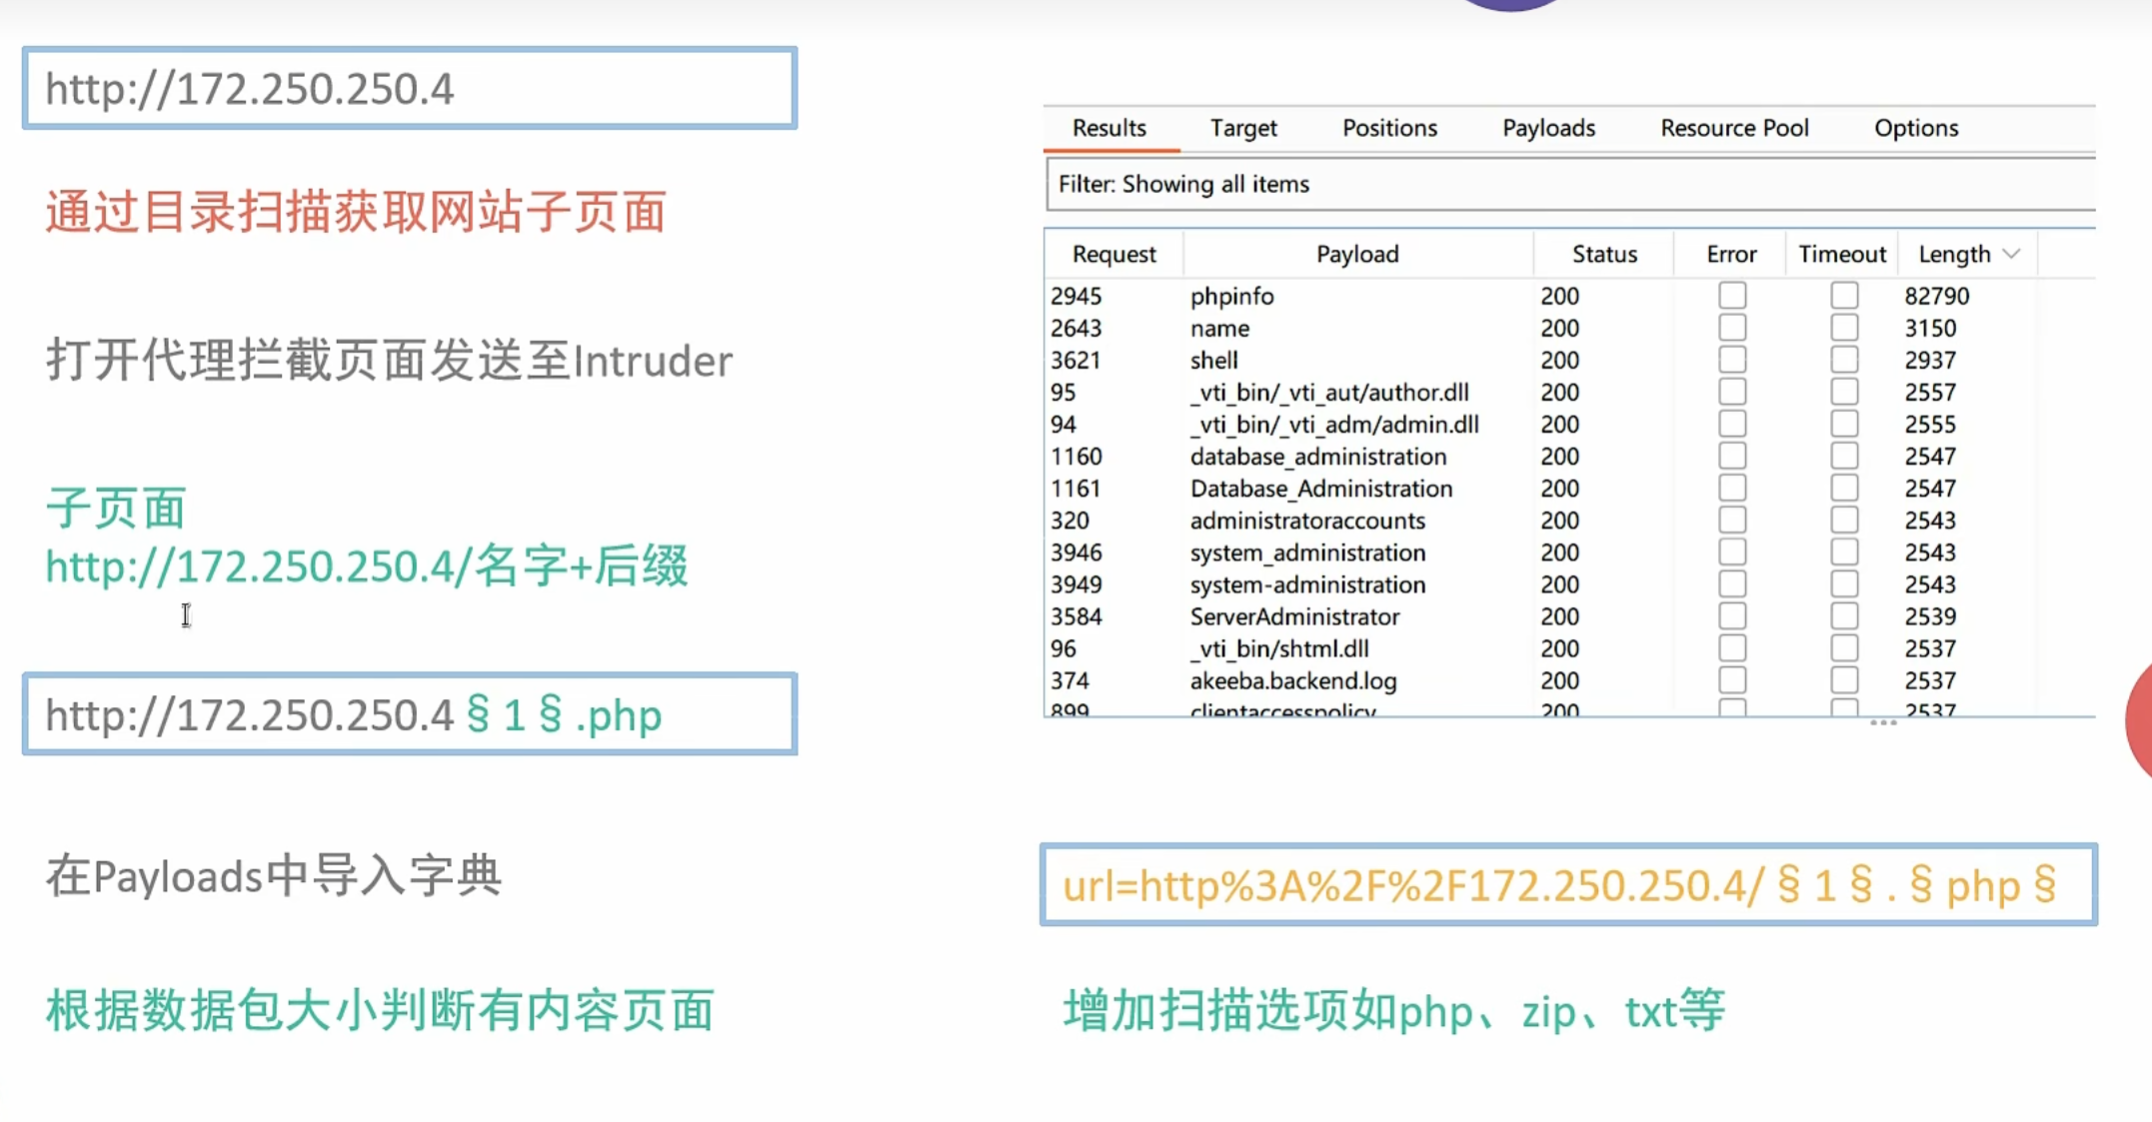
Task: Toggle Length column sort arrow
Action: 2012,254
